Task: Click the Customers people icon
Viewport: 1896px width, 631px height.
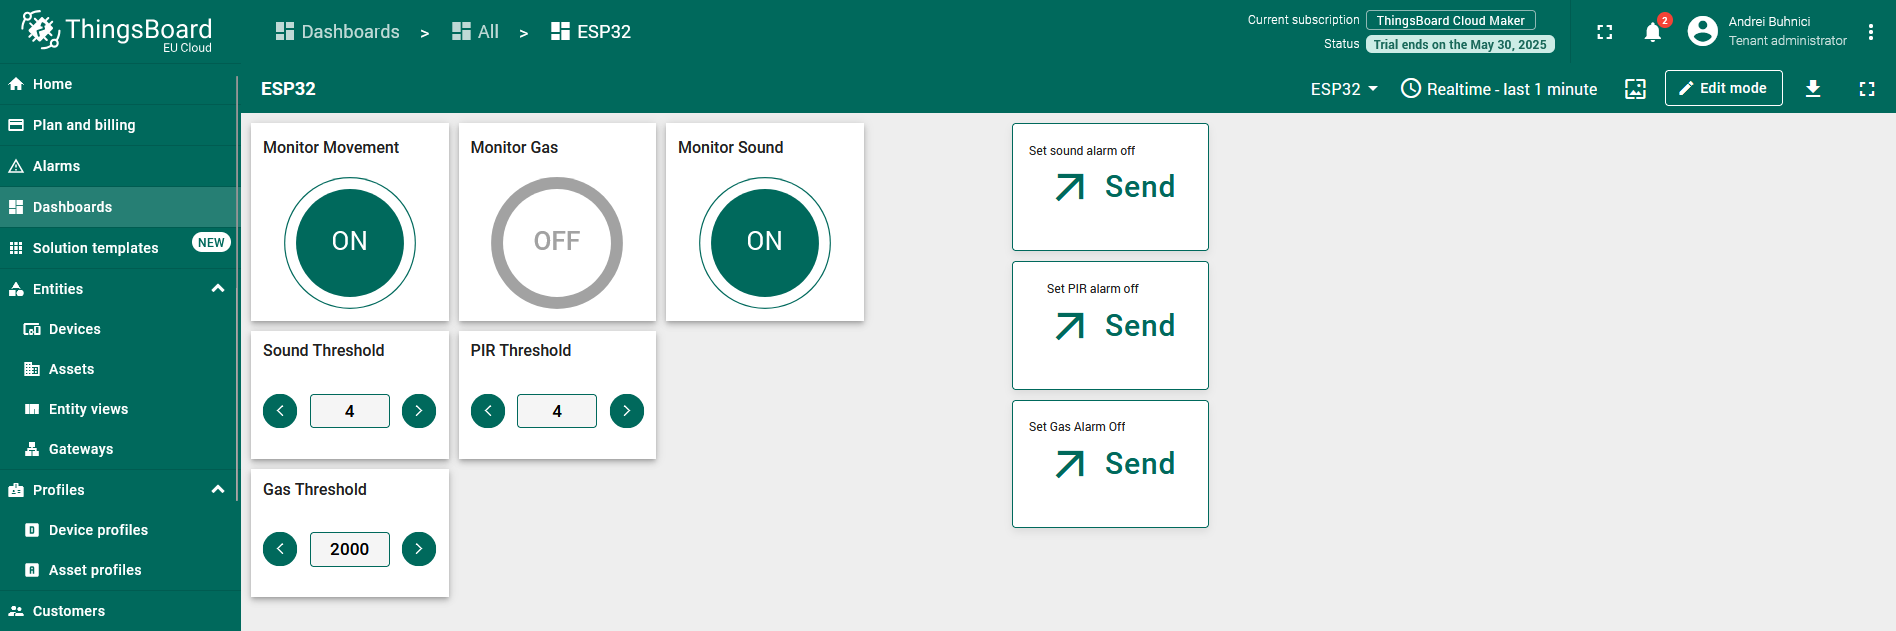Action: coord(16,611)
